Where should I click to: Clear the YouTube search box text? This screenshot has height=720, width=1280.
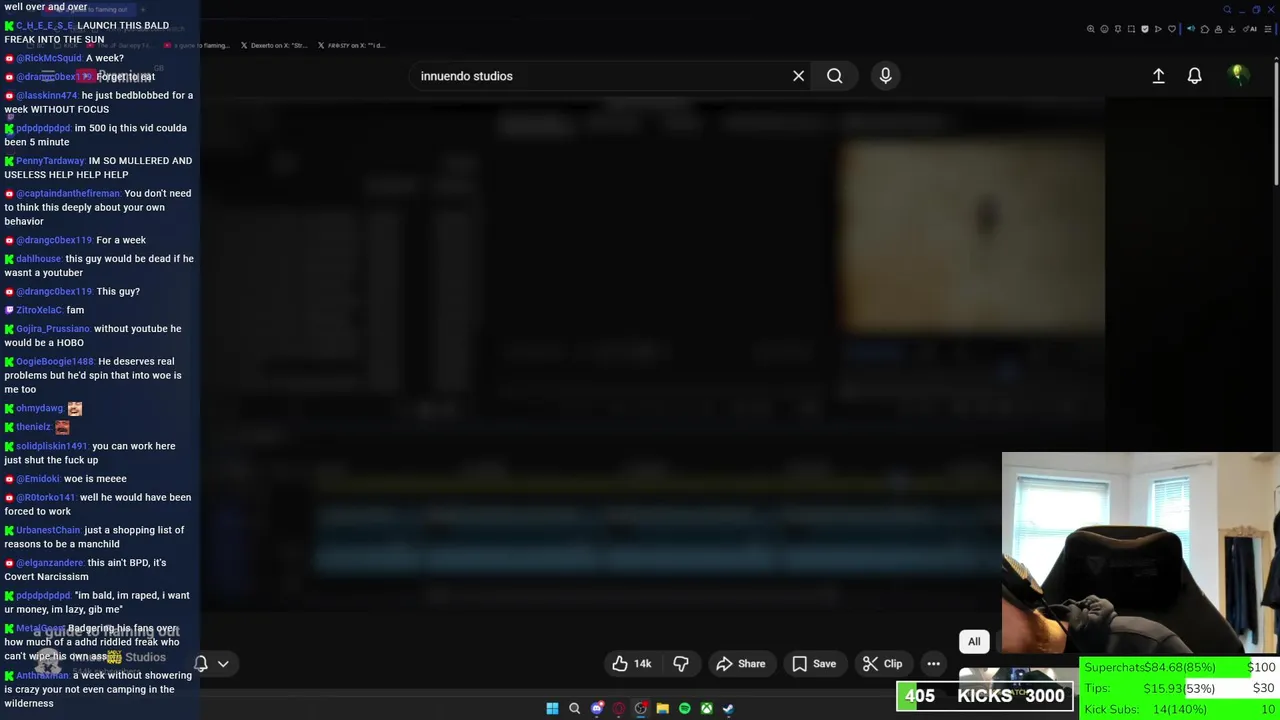coord(798,76)
